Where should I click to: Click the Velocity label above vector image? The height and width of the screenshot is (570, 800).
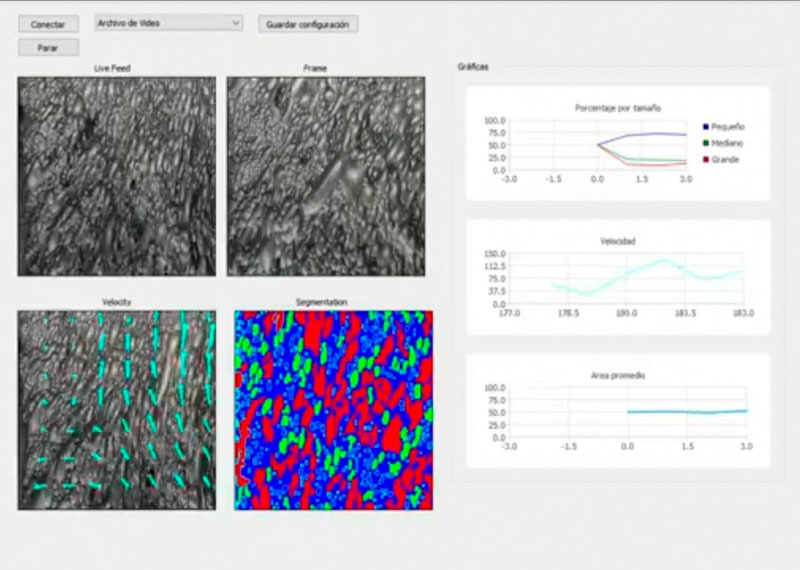116,302
